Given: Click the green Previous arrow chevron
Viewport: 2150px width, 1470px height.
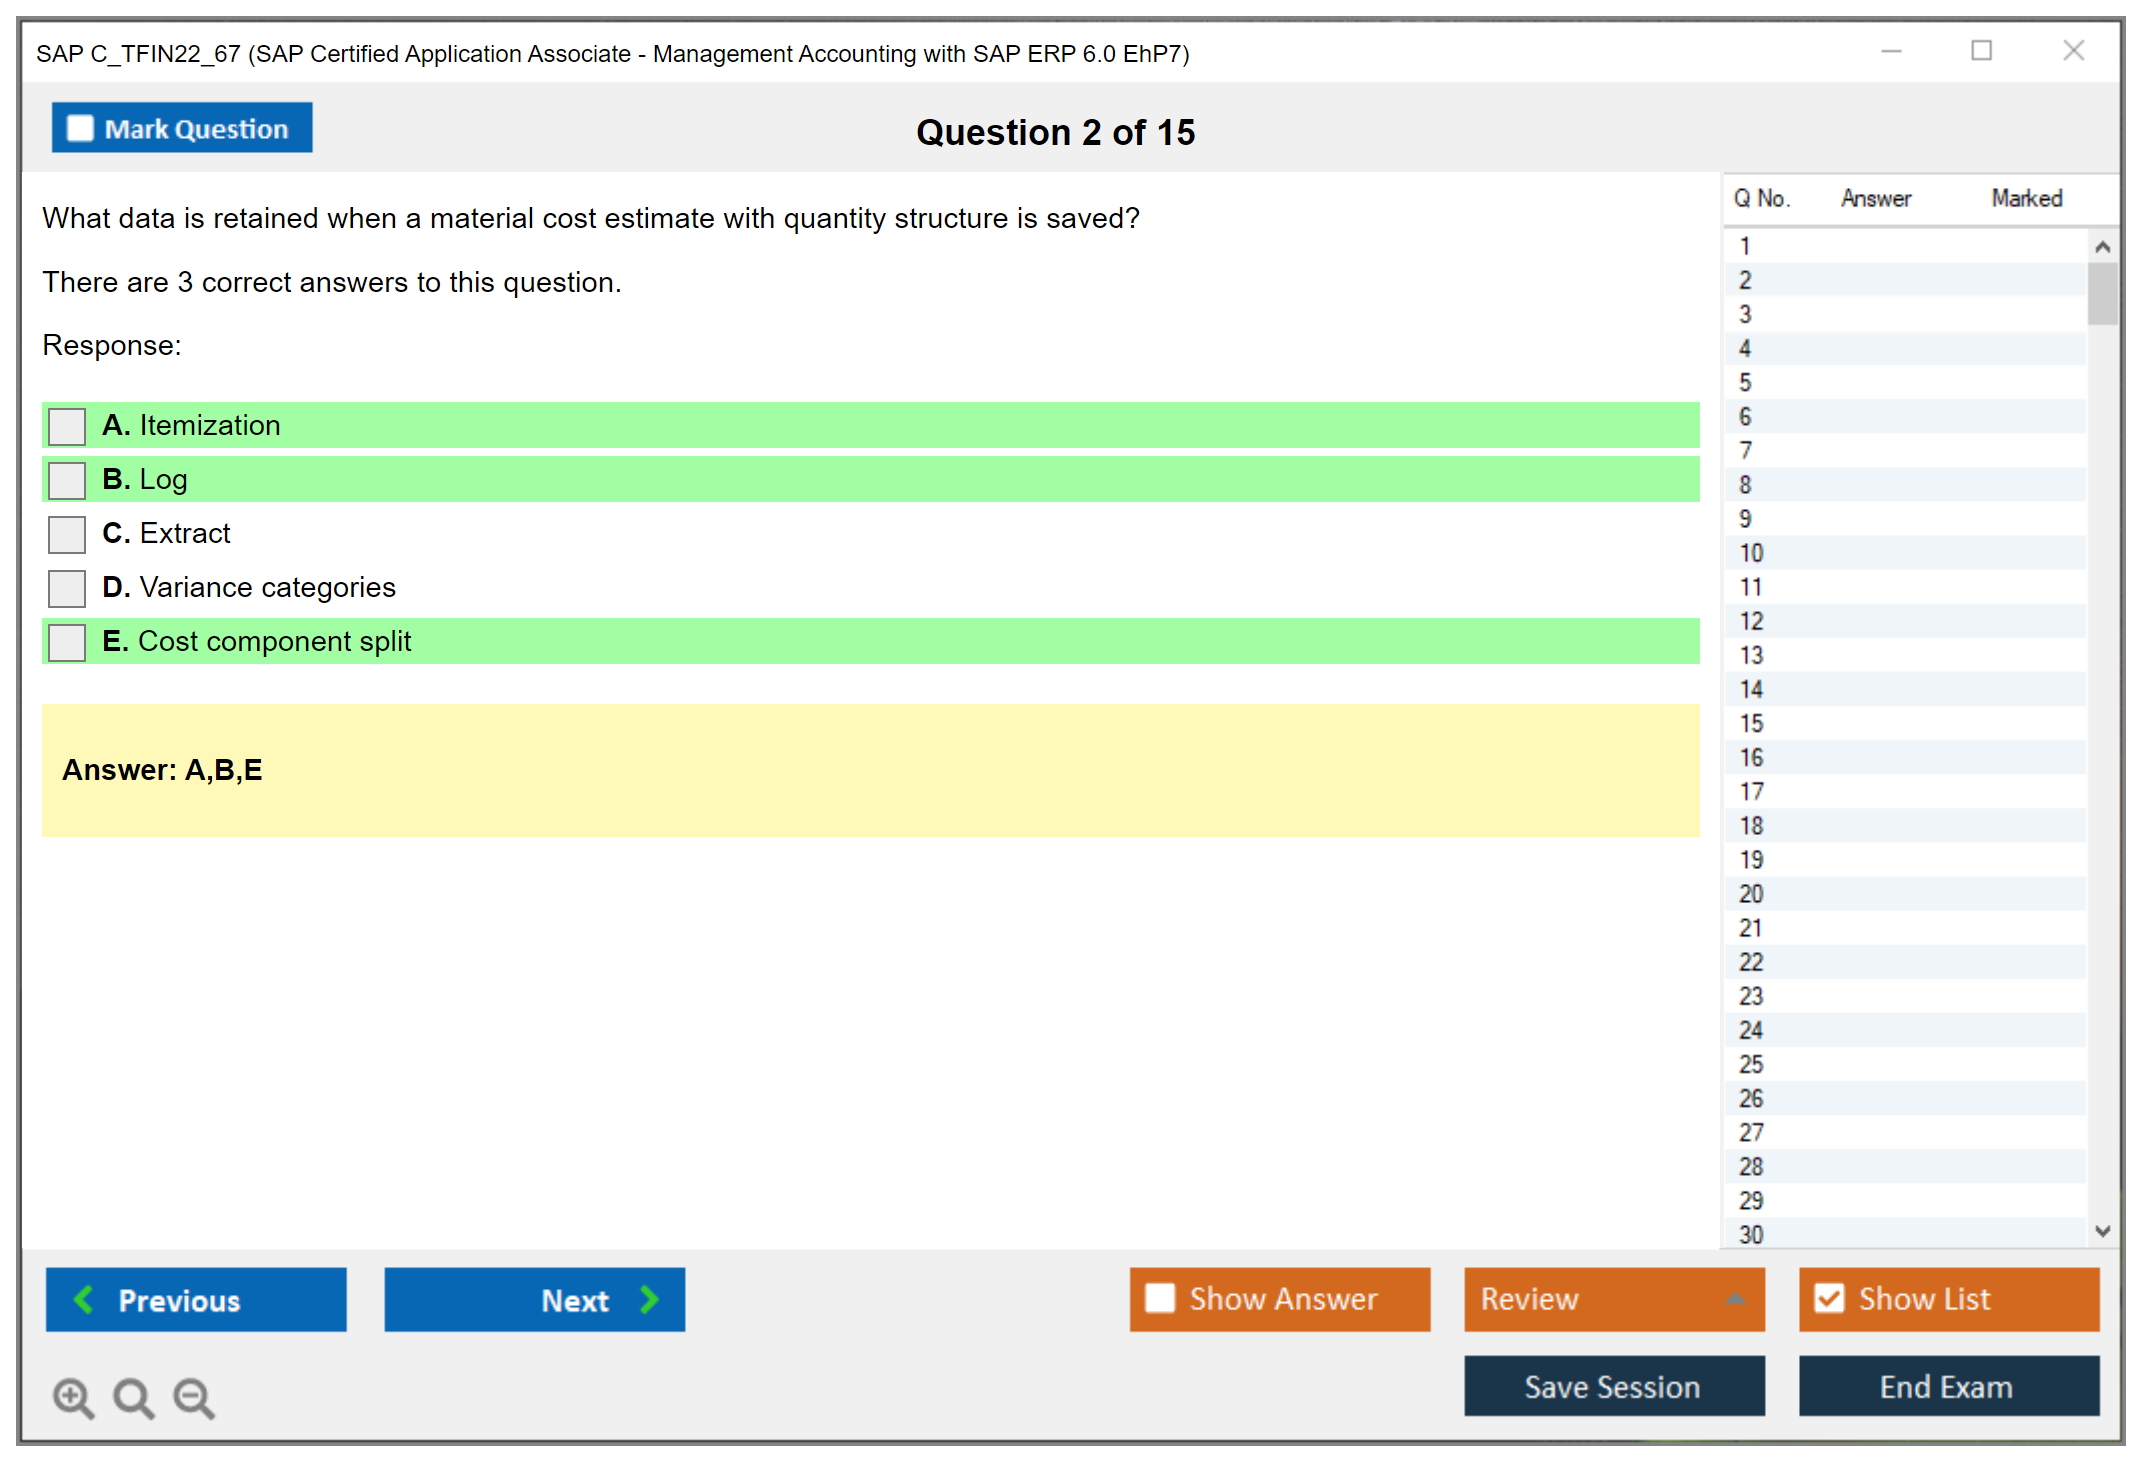Looking at the screenshot, I should (x=84, y=1299).
